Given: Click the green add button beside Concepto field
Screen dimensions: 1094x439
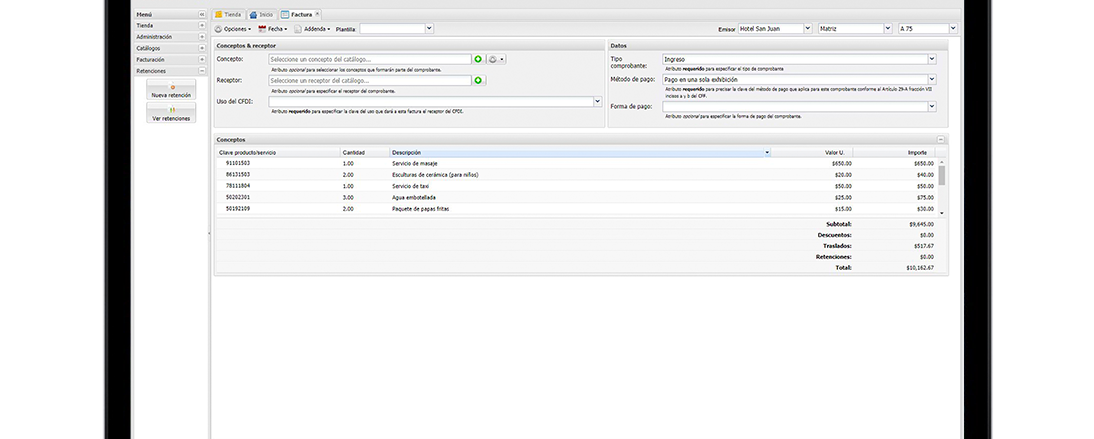Looking at the screenshot, I should (x=478, y=59).
